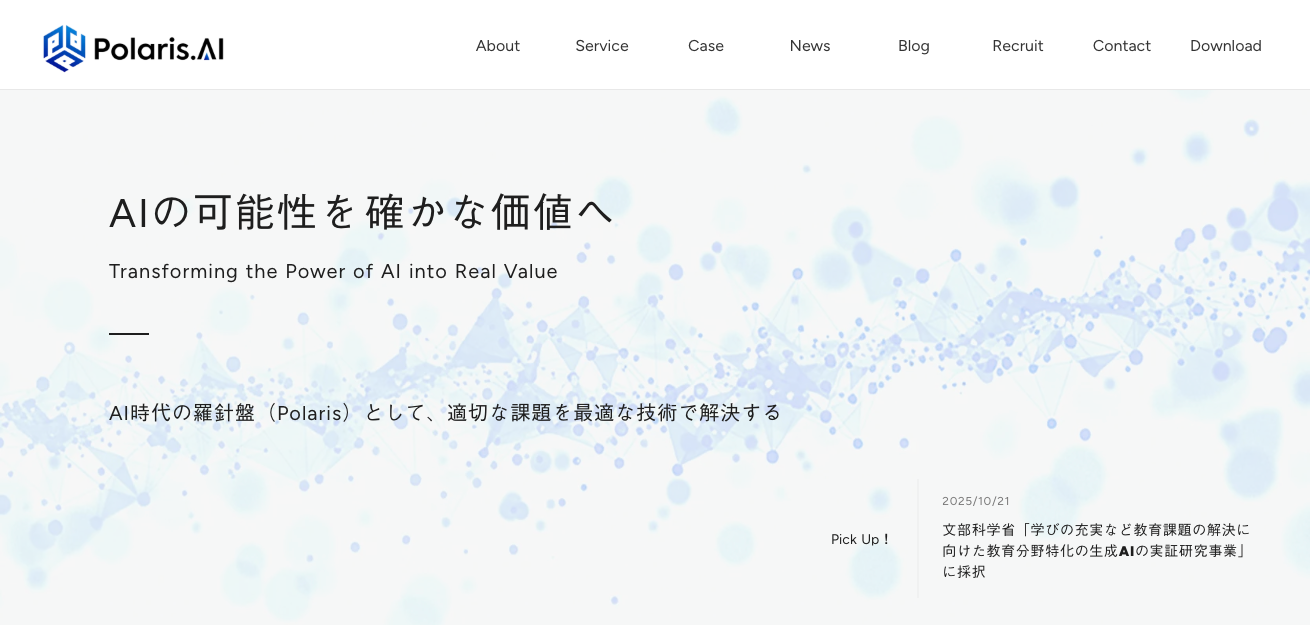The image size is (1310, 625).
Task: Click the Pick Up! label
Action: pos(859,539)
